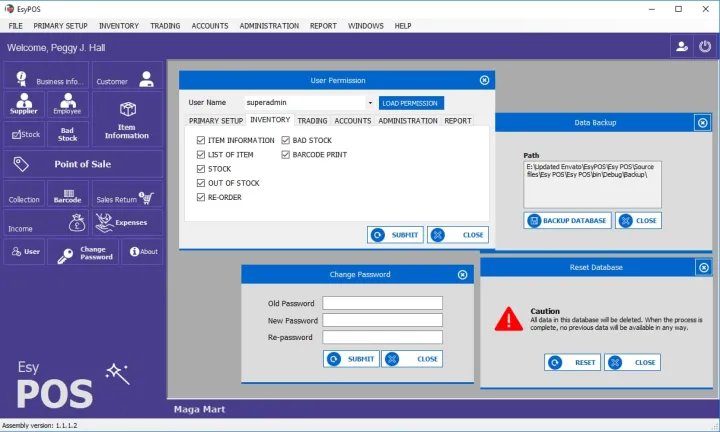Open the Employee tile
The width and height of the screenshot is (720, 432).
pyautogui.click(x=68, y=104)
